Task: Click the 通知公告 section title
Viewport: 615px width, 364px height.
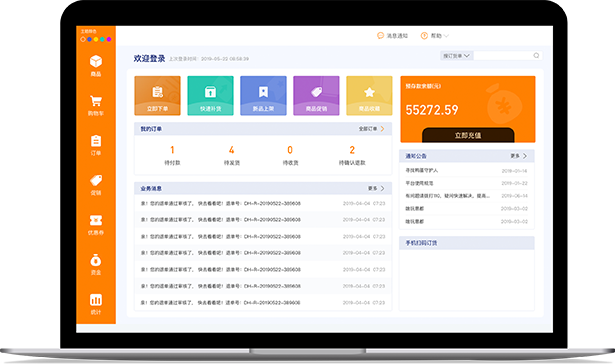Action: coord(416,156)
